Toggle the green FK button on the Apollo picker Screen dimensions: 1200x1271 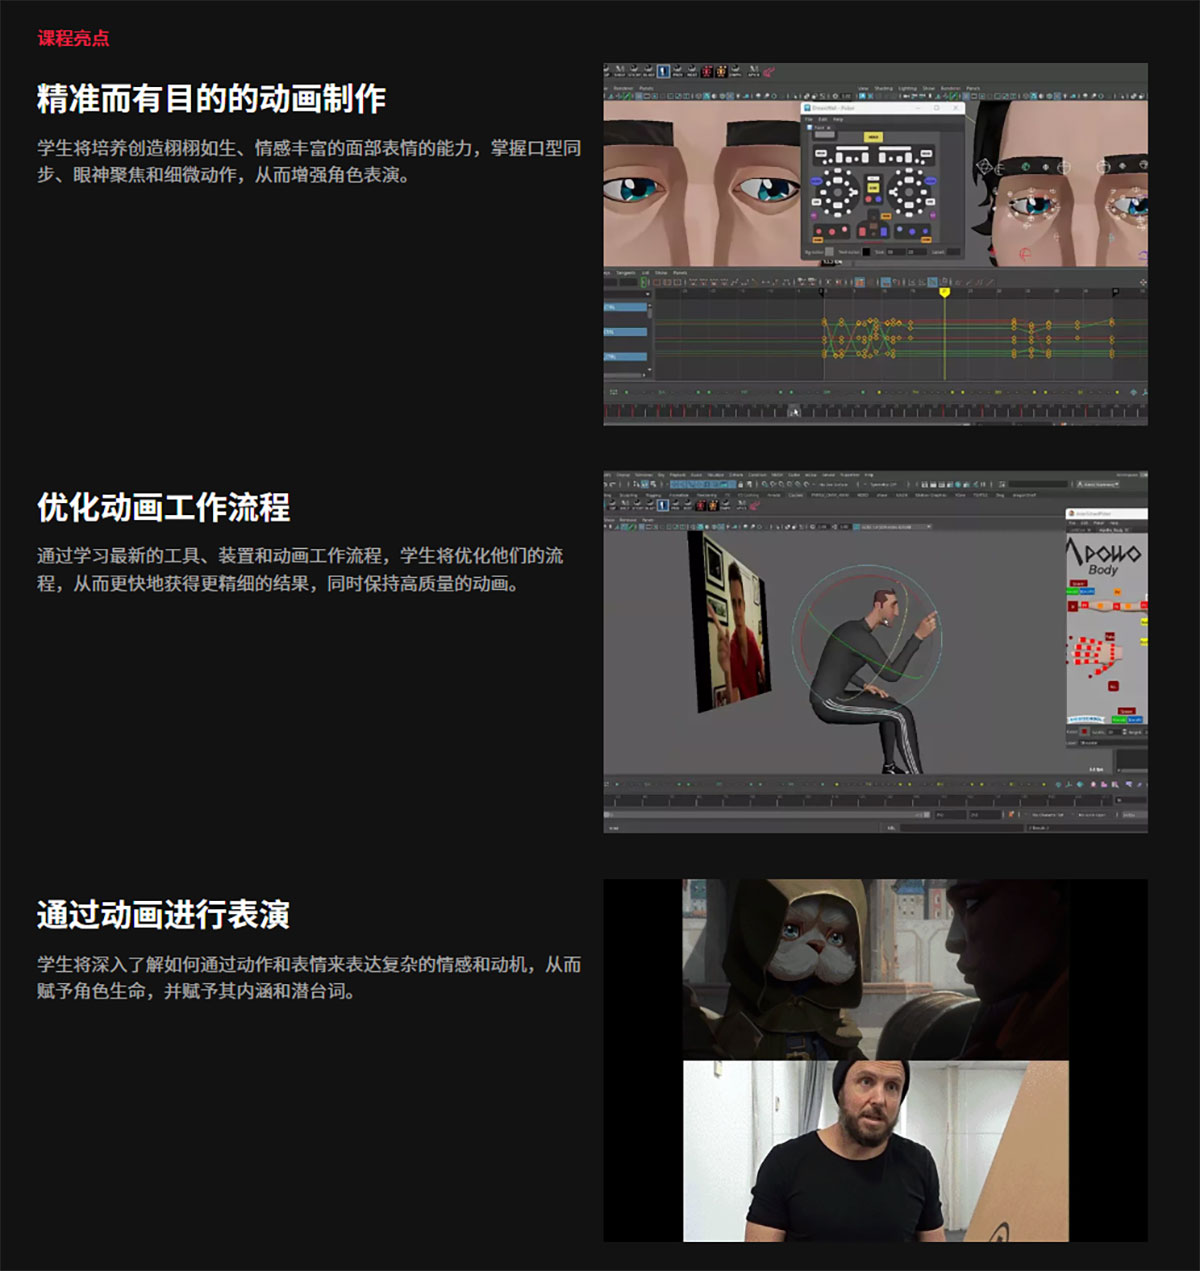coord(1073,591)
